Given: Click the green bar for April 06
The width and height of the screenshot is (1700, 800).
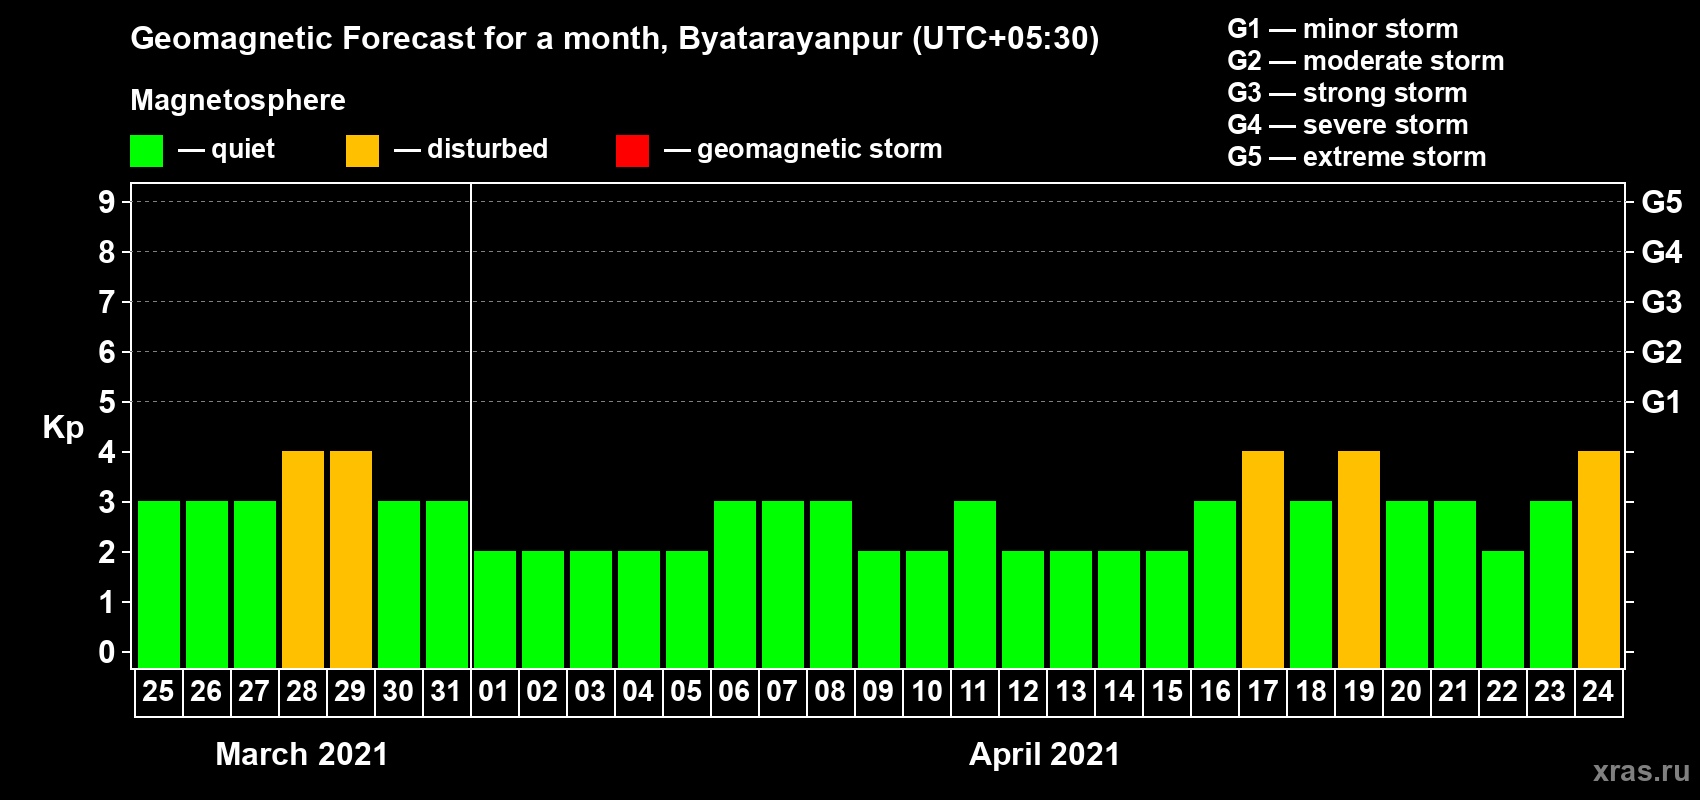Looking at the screenshot, I should [735, 584].
